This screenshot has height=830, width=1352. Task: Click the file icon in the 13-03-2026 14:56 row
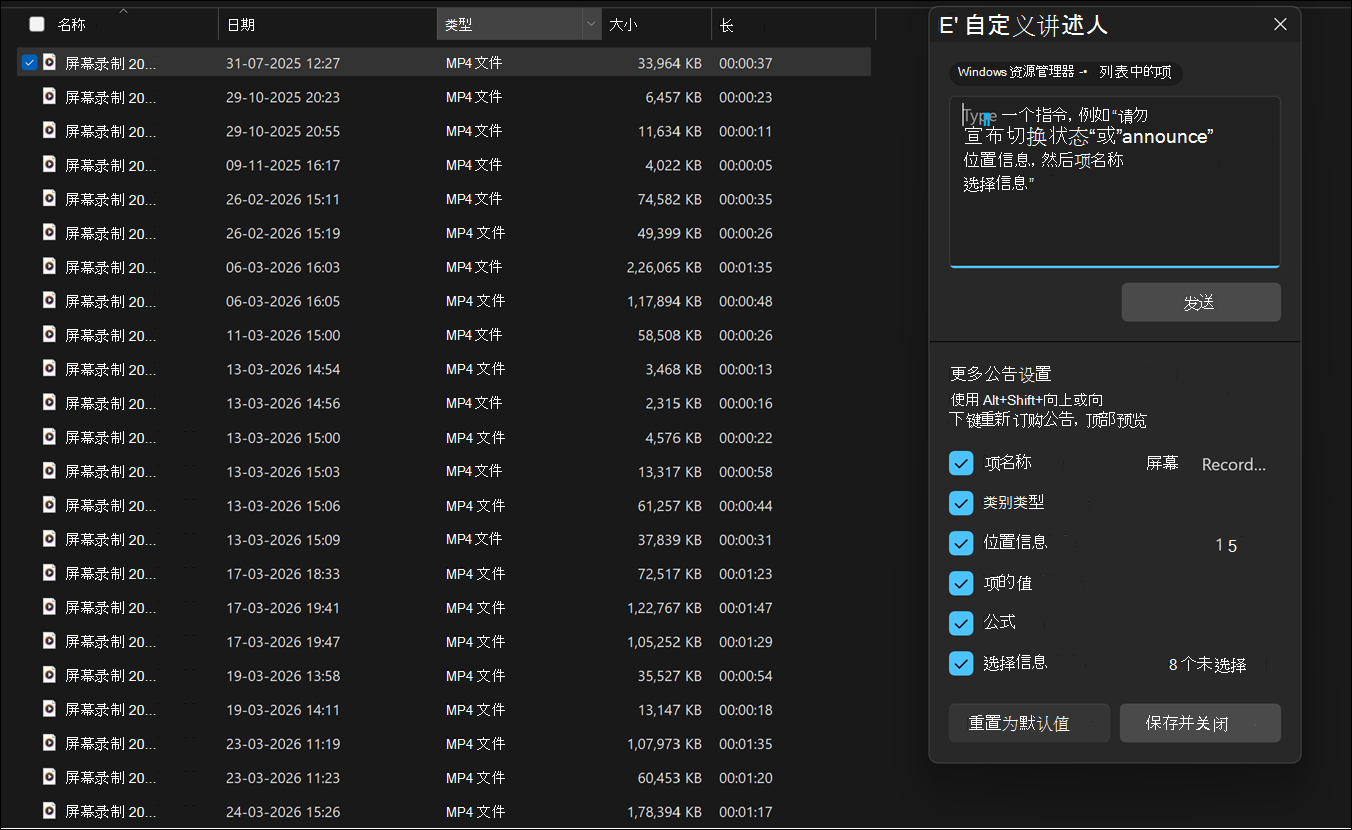48,403
